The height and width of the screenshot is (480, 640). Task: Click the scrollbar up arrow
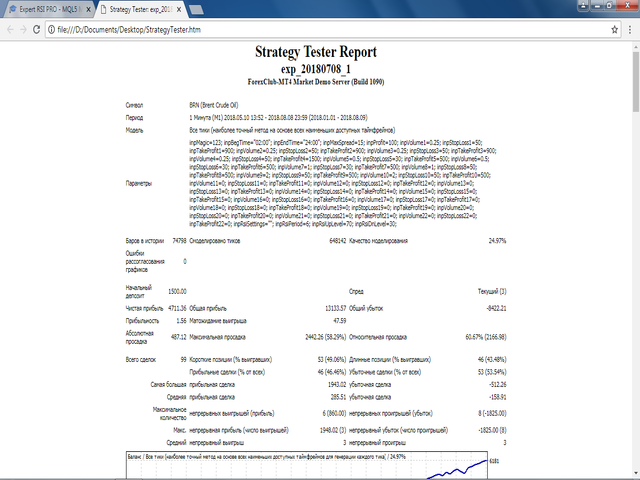point(636,47)
